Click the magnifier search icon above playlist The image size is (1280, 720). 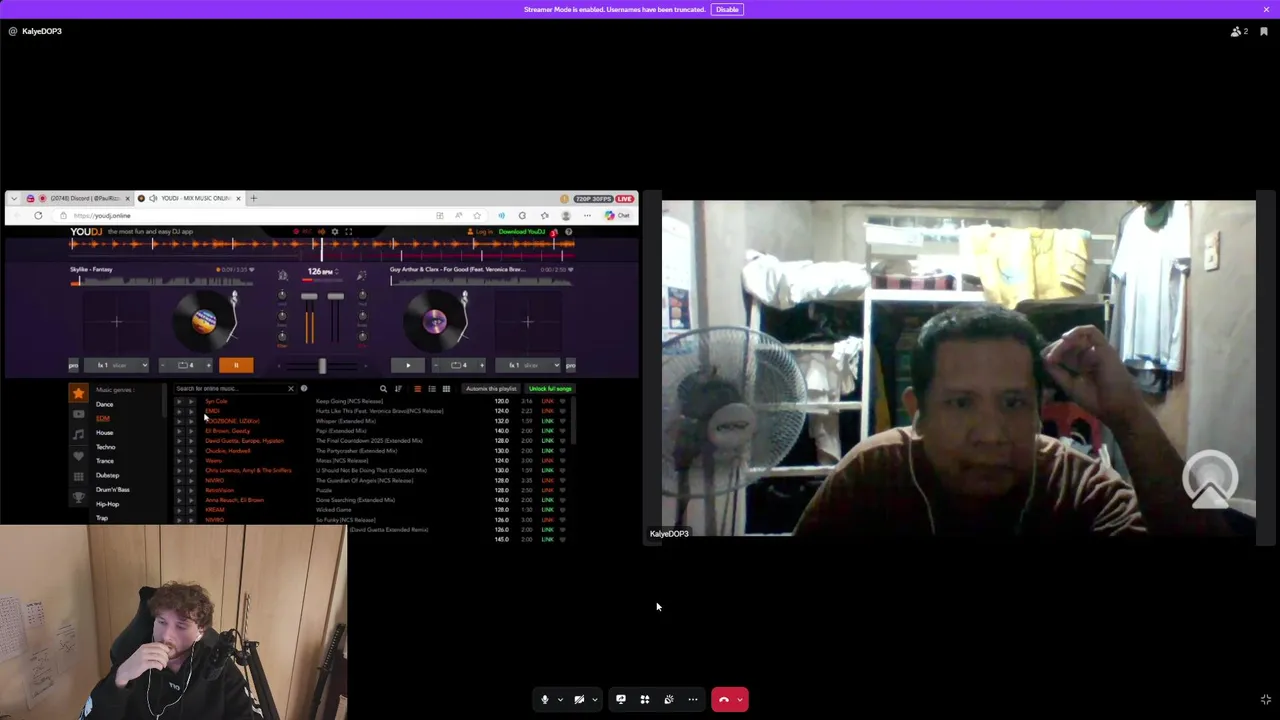[383, 389]
